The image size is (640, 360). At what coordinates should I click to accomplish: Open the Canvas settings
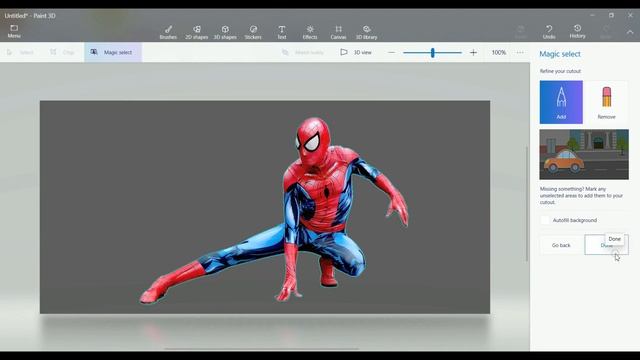point(338,32)
